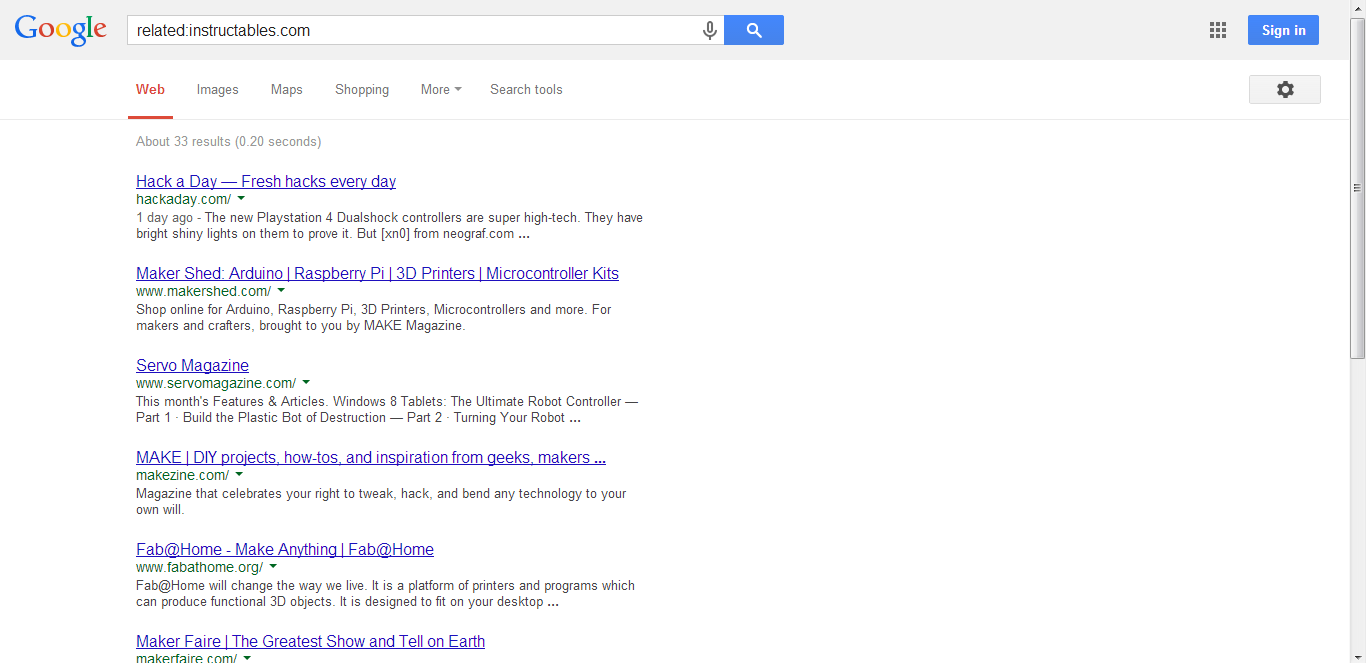1366x663 pixels.
Task: Click the www.servomagazine.com/ URL text
Action: pyautogui.click(x=216, y=383)
